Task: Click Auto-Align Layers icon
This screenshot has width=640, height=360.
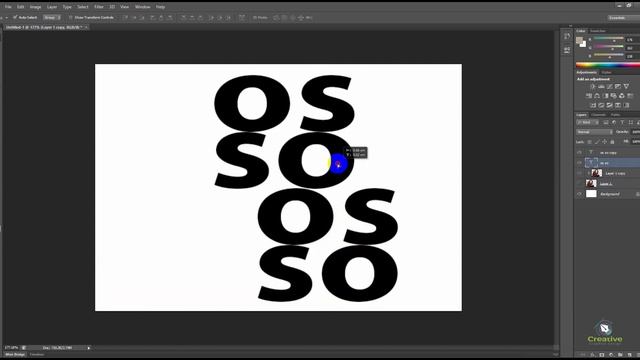Action: (242, 18)
